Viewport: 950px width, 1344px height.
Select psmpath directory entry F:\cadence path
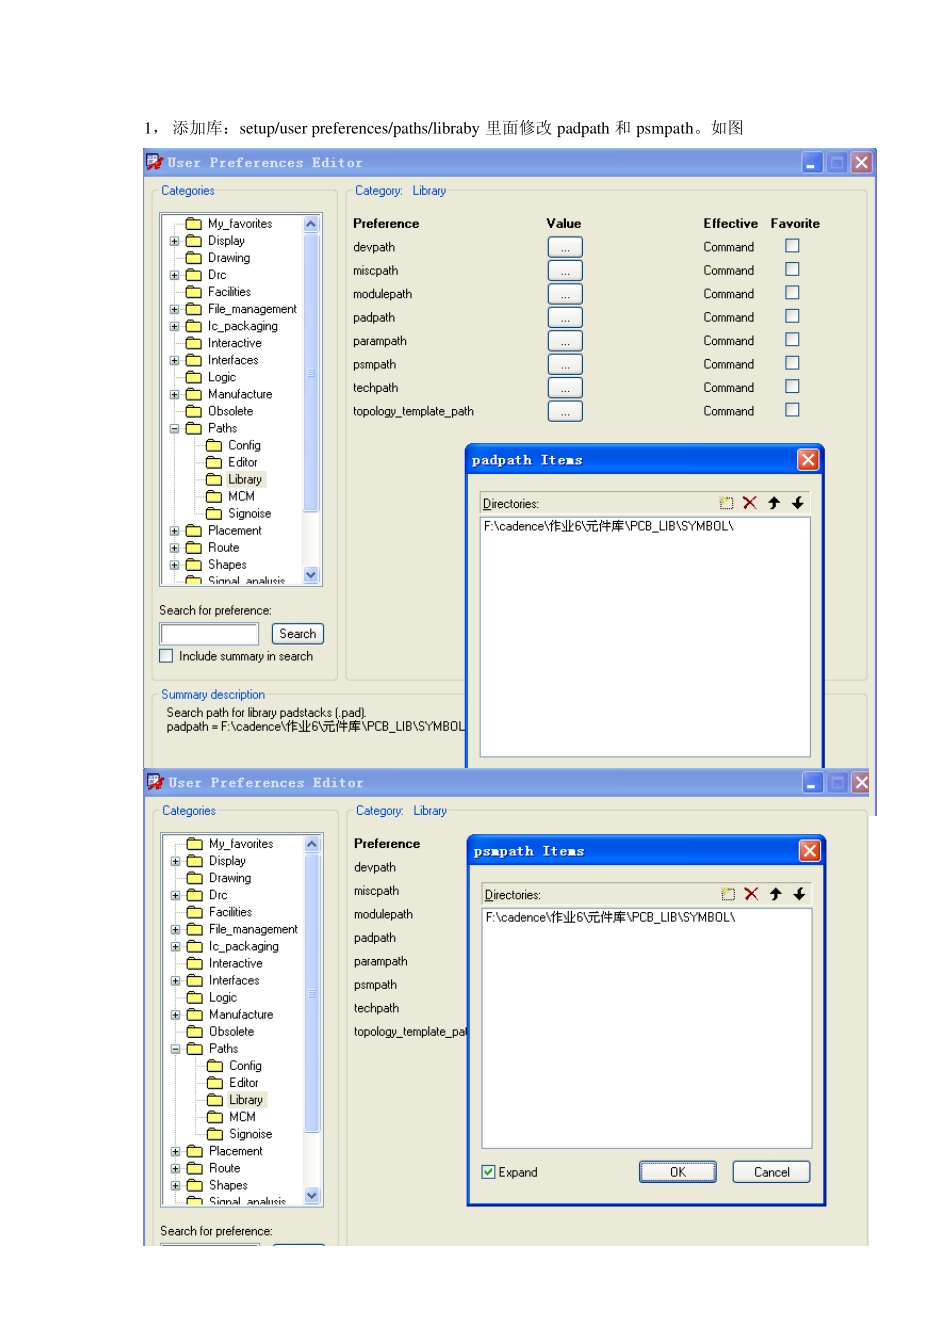pos(610,917)
